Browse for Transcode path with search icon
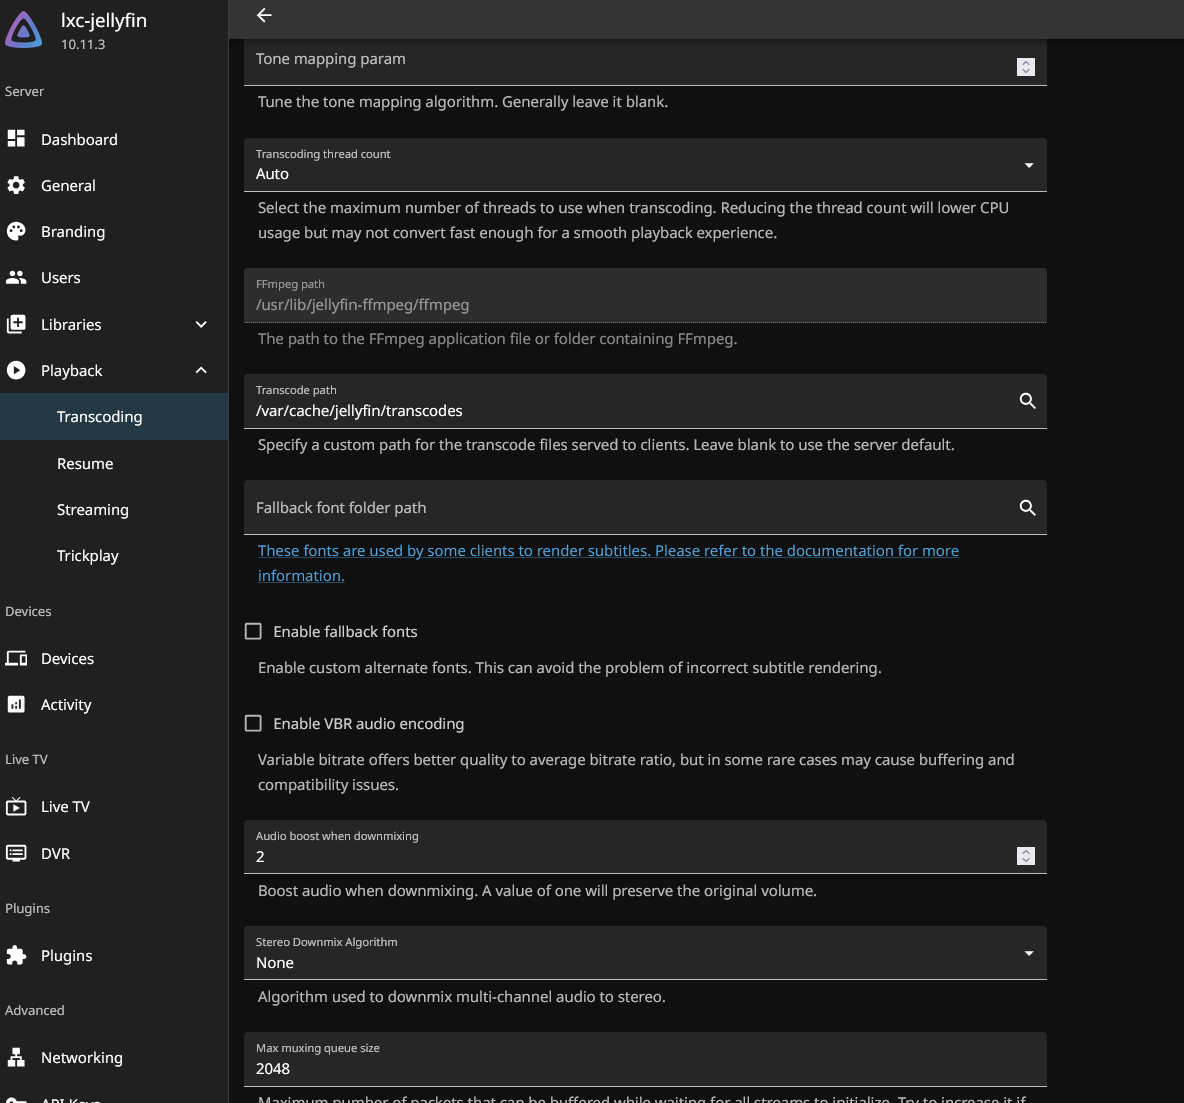This screenshot has height=1103, width=1184. coord(1027,401)
